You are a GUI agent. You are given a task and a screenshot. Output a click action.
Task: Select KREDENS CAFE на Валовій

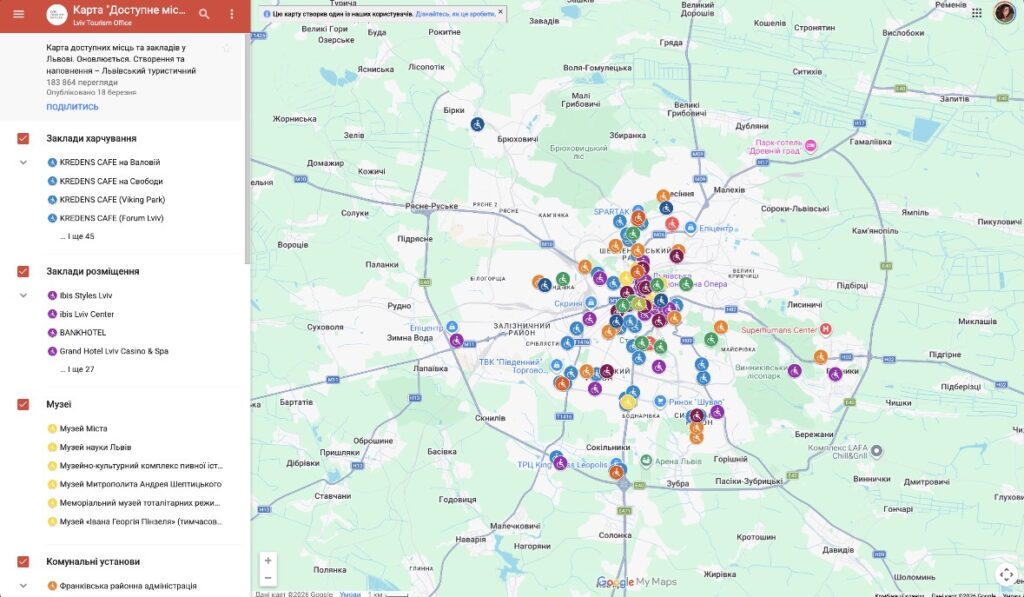click(110, 162)
